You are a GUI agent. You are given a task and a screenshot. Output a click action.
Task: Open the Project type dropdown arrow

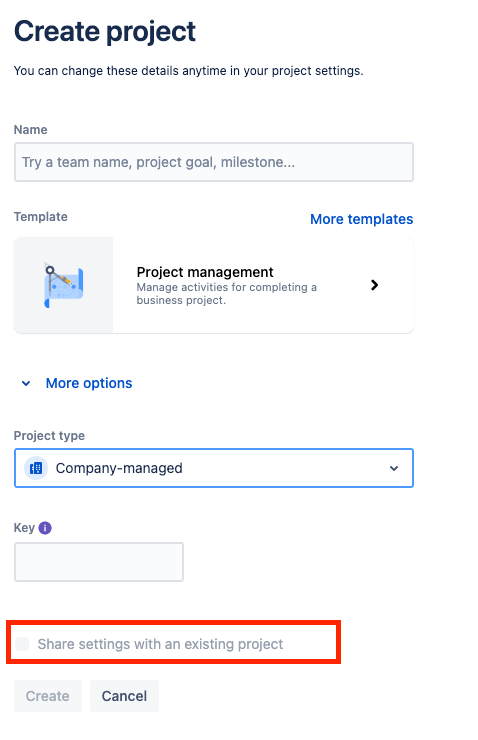pyautogui.click(x=394, y=468)
